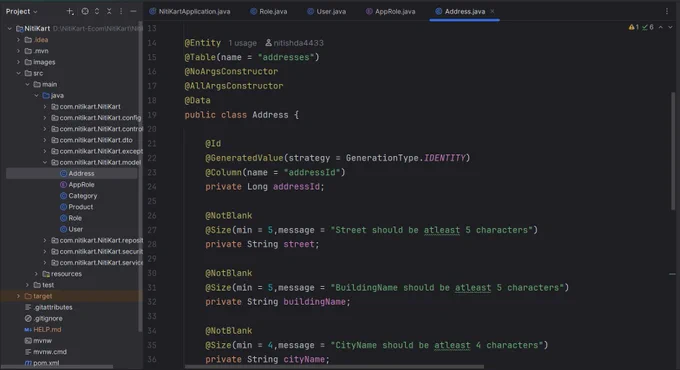Expand the .idea folder
The height and width of the screenshot is (370, 680).
18,40
